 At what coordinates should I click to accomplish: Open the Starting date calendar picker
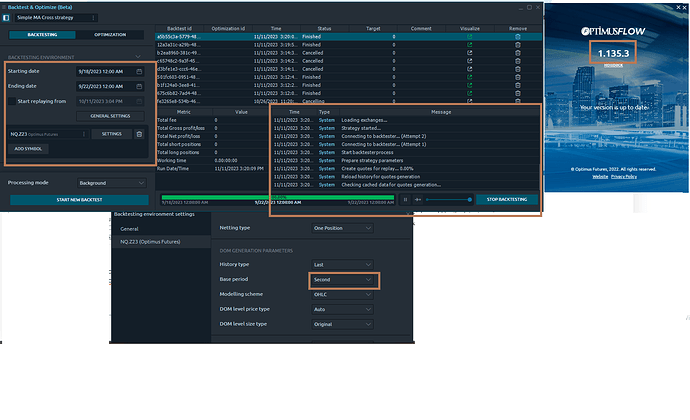click(x=139, y=71)
